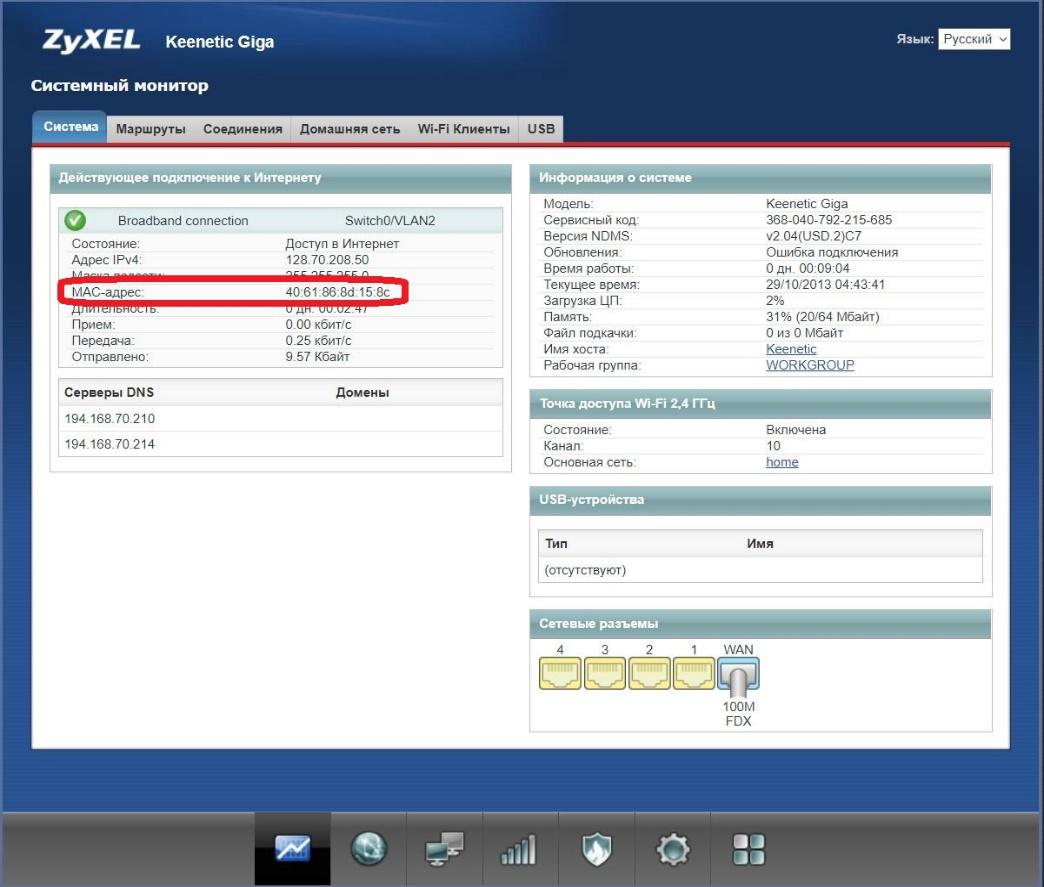The height and width of the screenshot is (887, 1044).
Task: Click the Файл подкачки value 0 из 0 Мбайт
Action: tap(804, 333)
